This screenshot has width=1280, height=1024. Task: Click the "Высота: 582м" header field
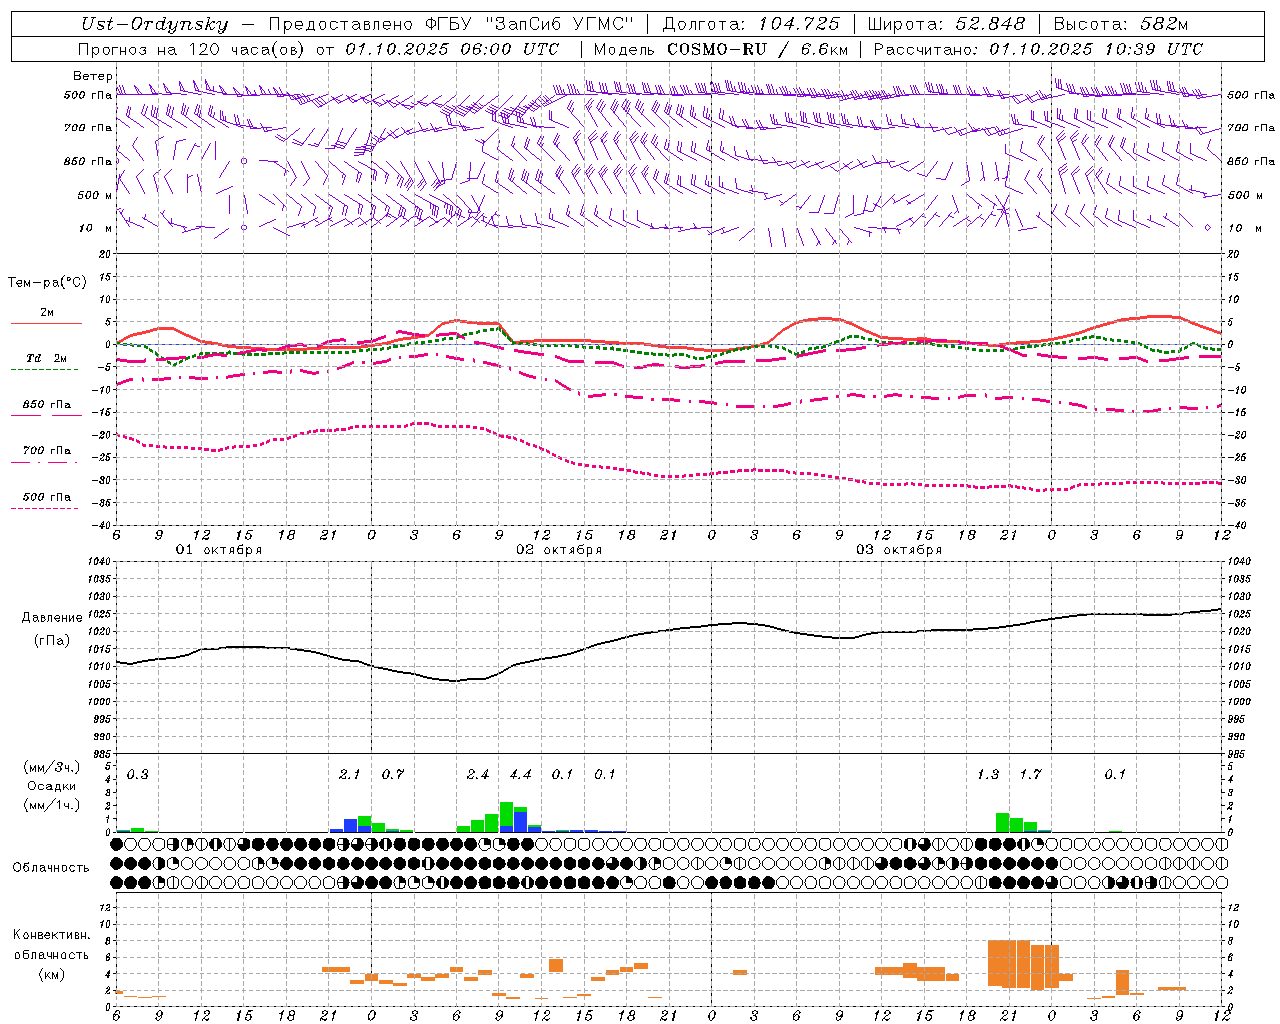click(1120, 25)
